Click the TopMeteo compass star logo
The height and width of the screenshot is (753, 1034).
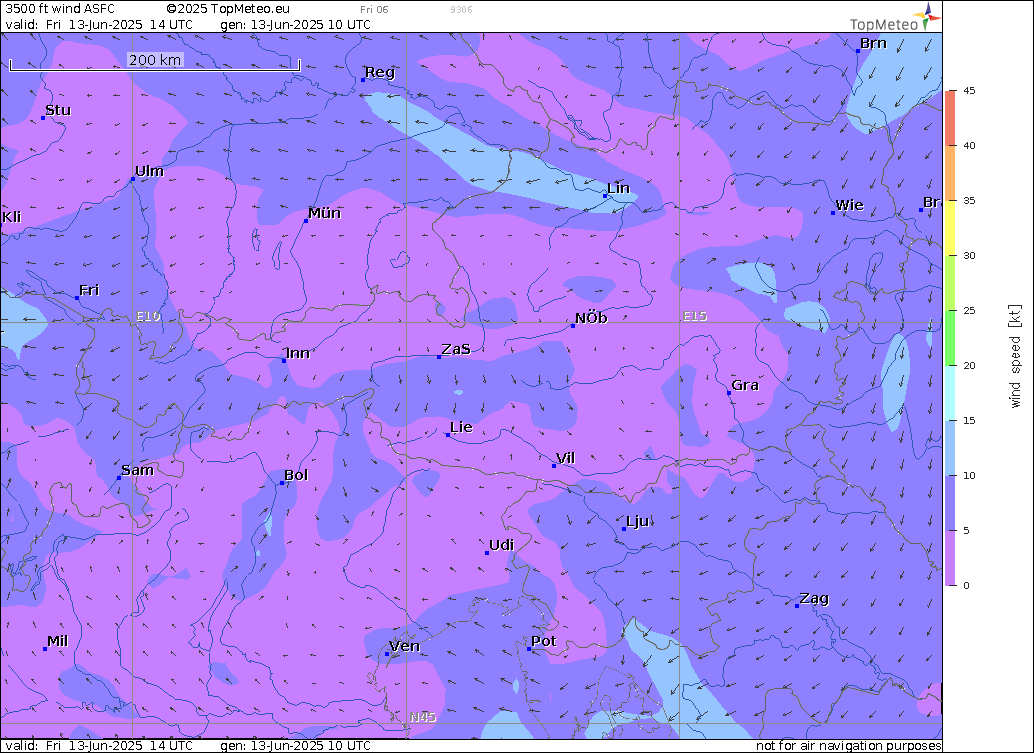tap(927, 15)
